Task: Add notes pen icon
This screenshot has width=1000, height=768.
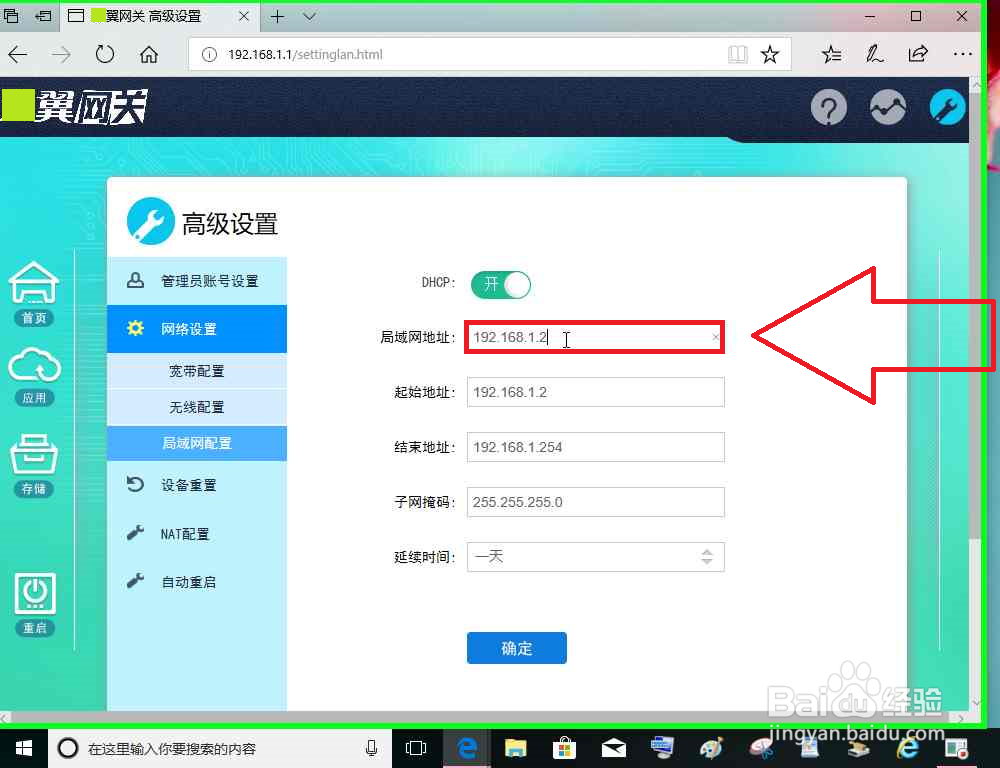Action: coord(874,55)
